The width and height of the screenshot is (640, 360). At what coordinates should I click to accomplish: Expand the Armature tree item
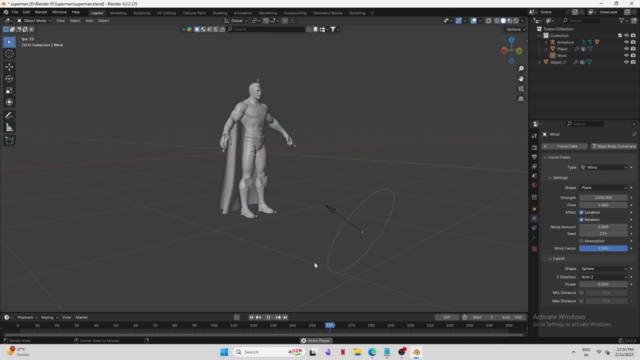click(x=546, y=42)
